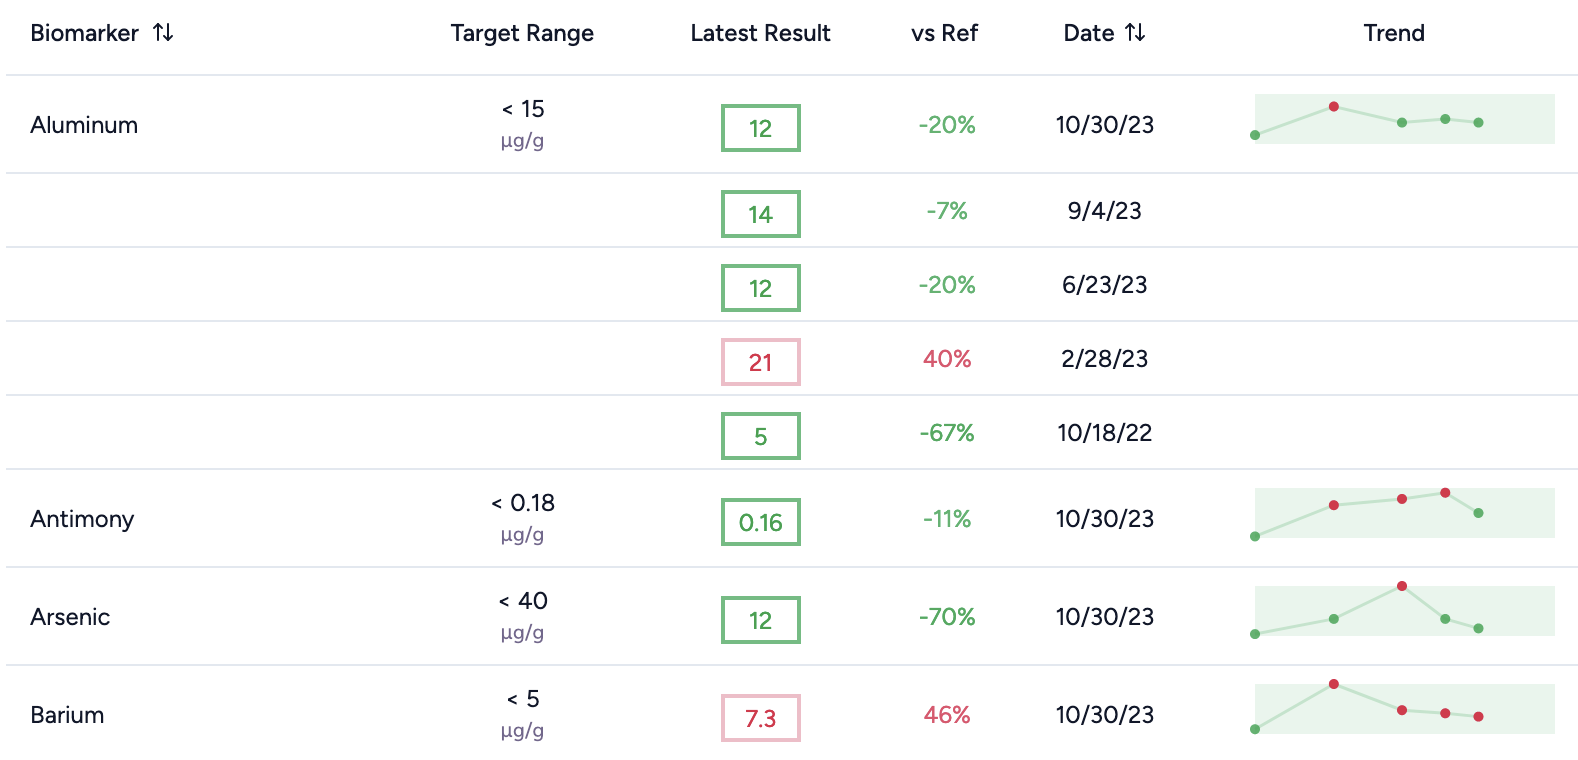
Task: Click the Arsenic result box showing 12
Action: pyautogui.click(x=760, y=620)
